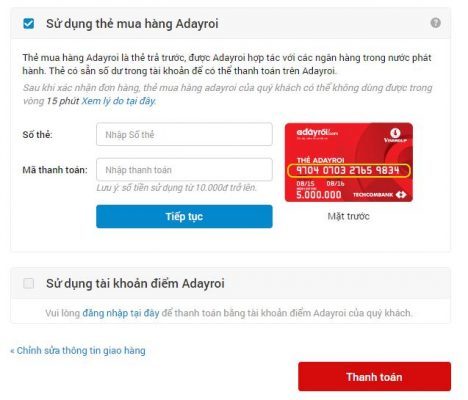Uncheck Sử dụng thẻ mua hàng Adayroi checkbox
This screenshot has width=468, height=400.
(x=29, y=24)
